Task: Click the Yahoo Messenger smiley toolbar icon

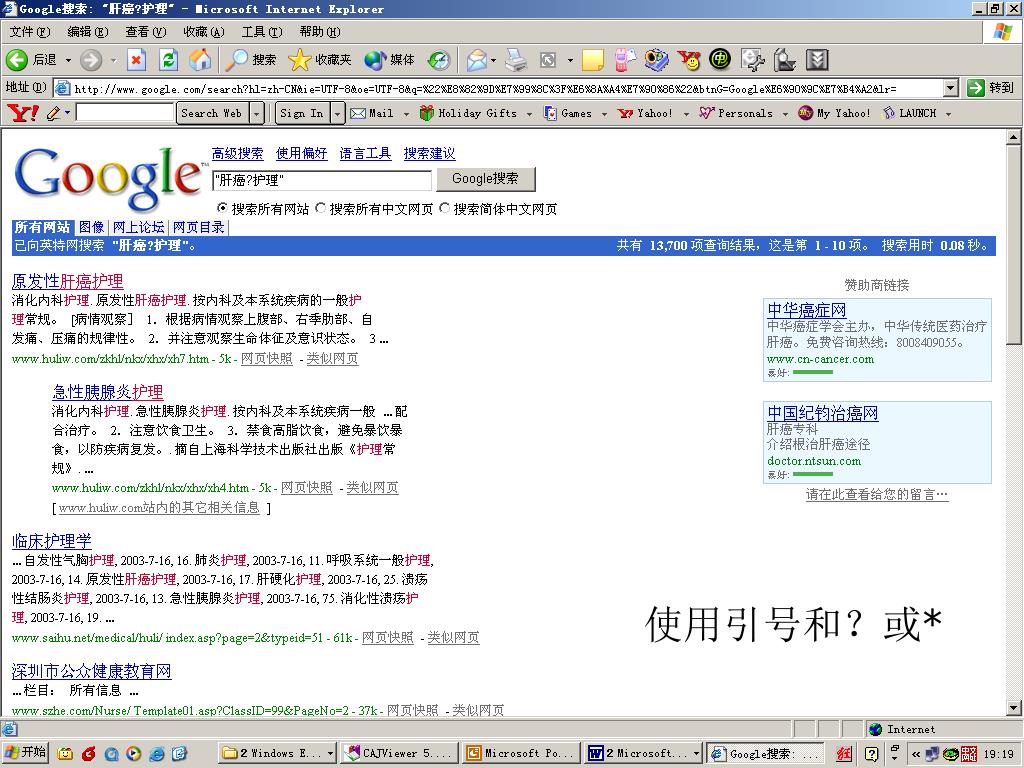Action: 688,60
